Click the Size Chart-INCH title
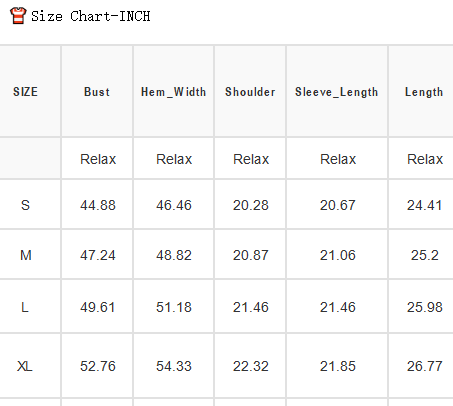This screenshot has width=453, height=406. pyautogui.click(x=91, y=16)
